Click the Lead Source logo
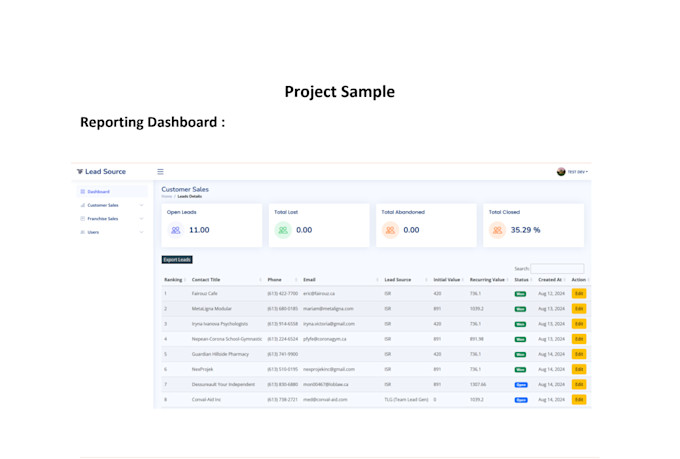Screen dimensions: 680x459 101,171
